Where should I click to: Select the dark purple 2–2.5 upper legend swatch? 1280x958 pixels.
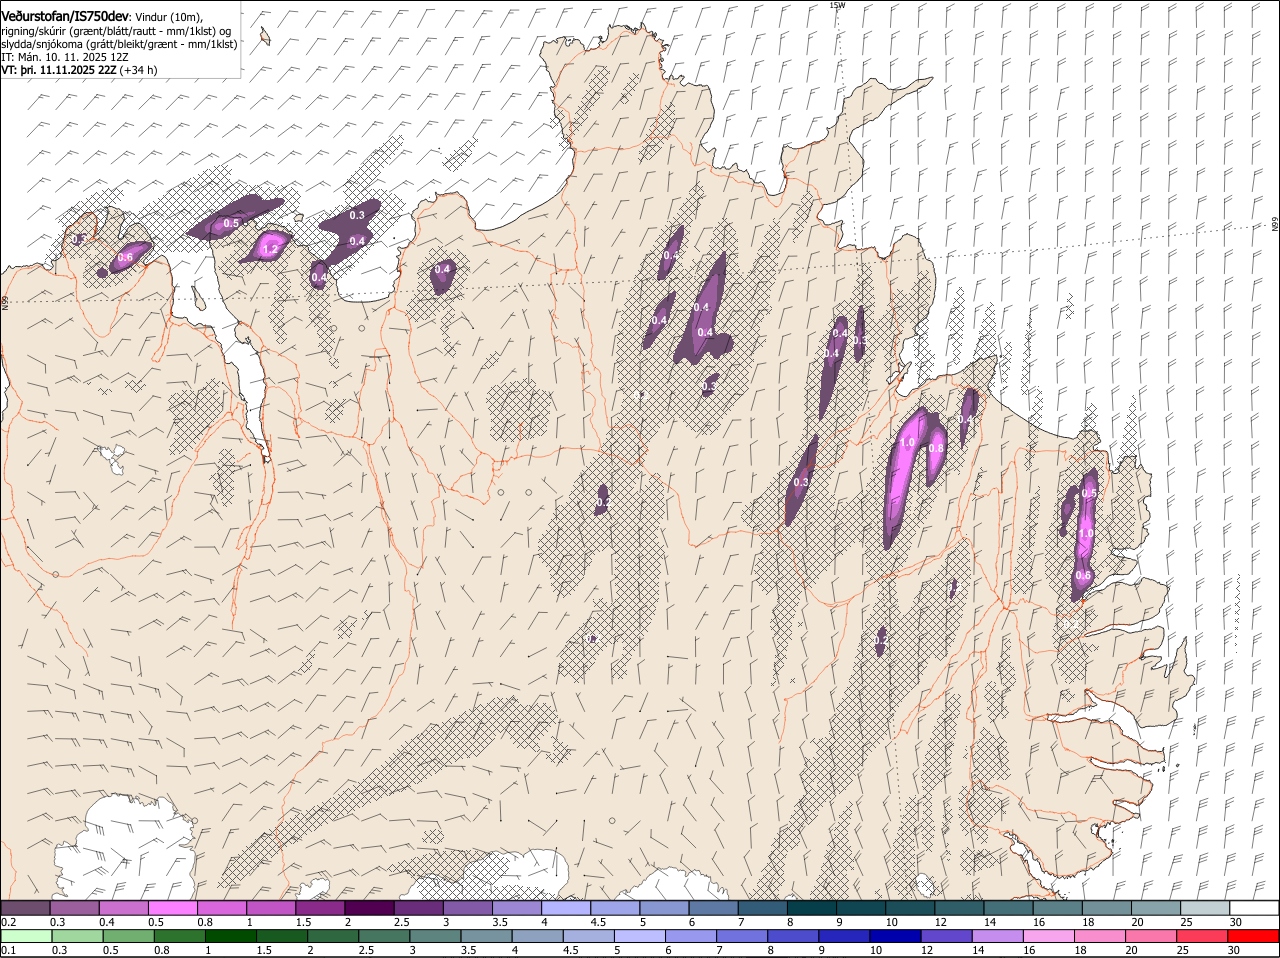(x=369, y=908)
